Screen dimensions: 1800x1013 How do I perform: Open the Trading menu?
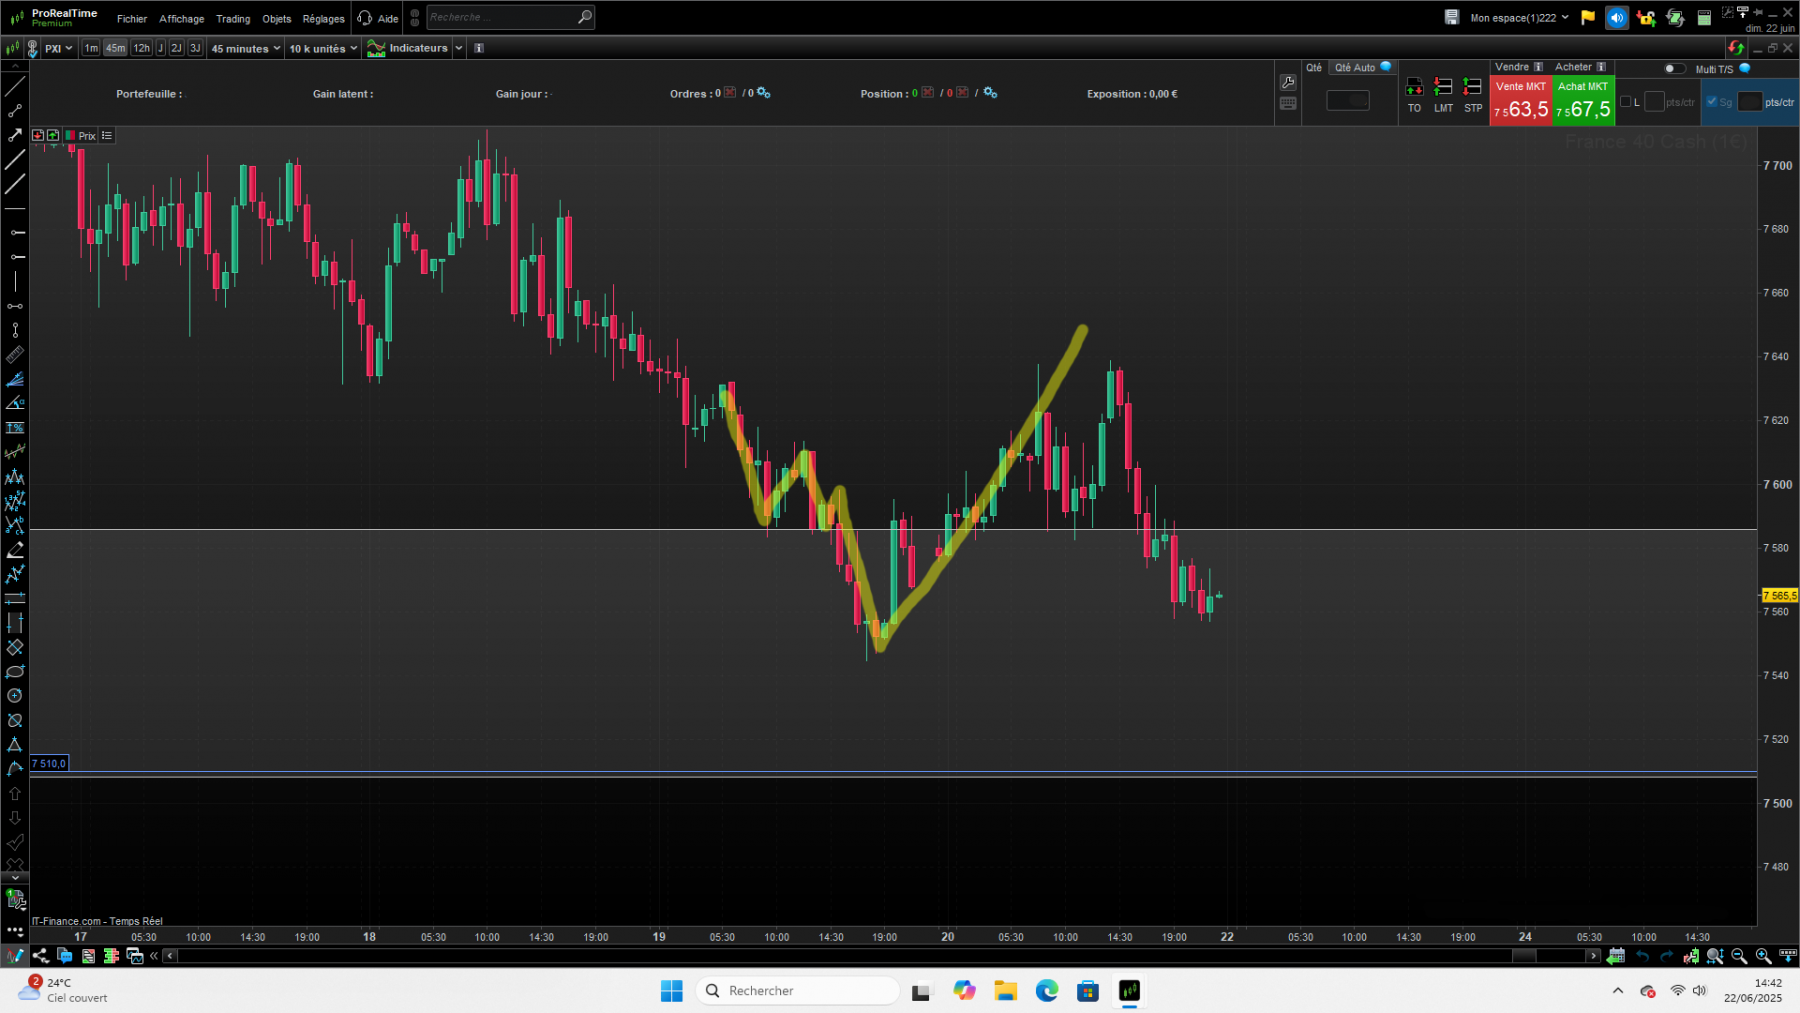tap(233, 18)
